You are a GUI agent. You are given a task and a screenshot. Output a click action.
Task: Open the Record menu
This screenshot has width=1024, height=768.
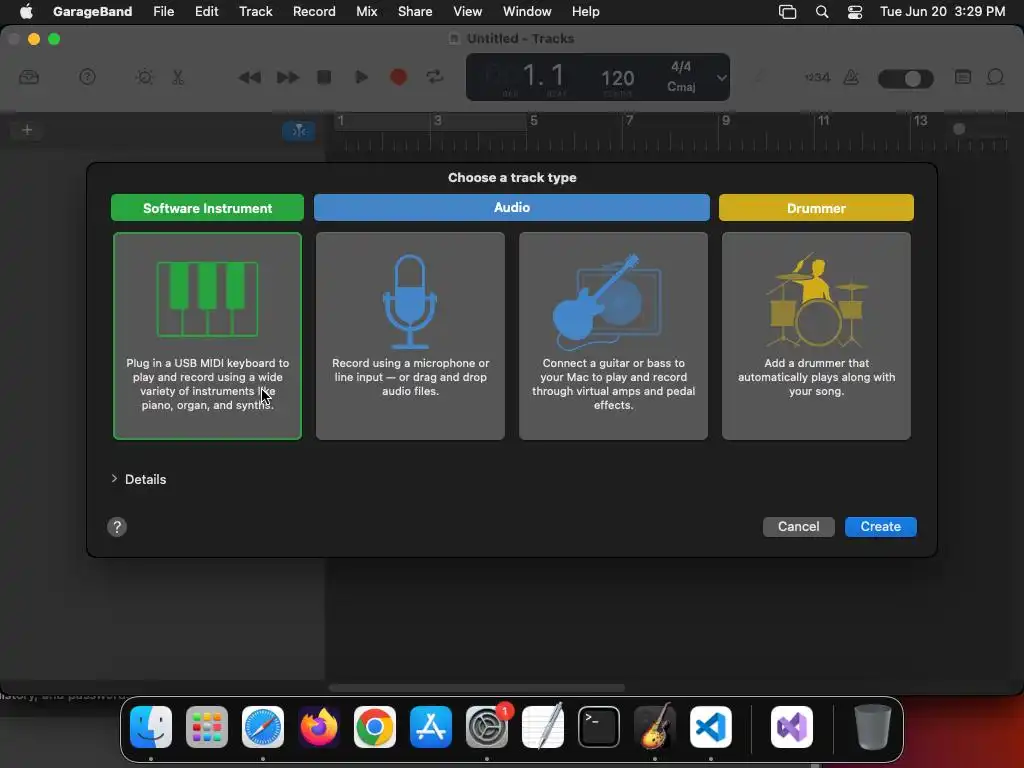[314, 12]
